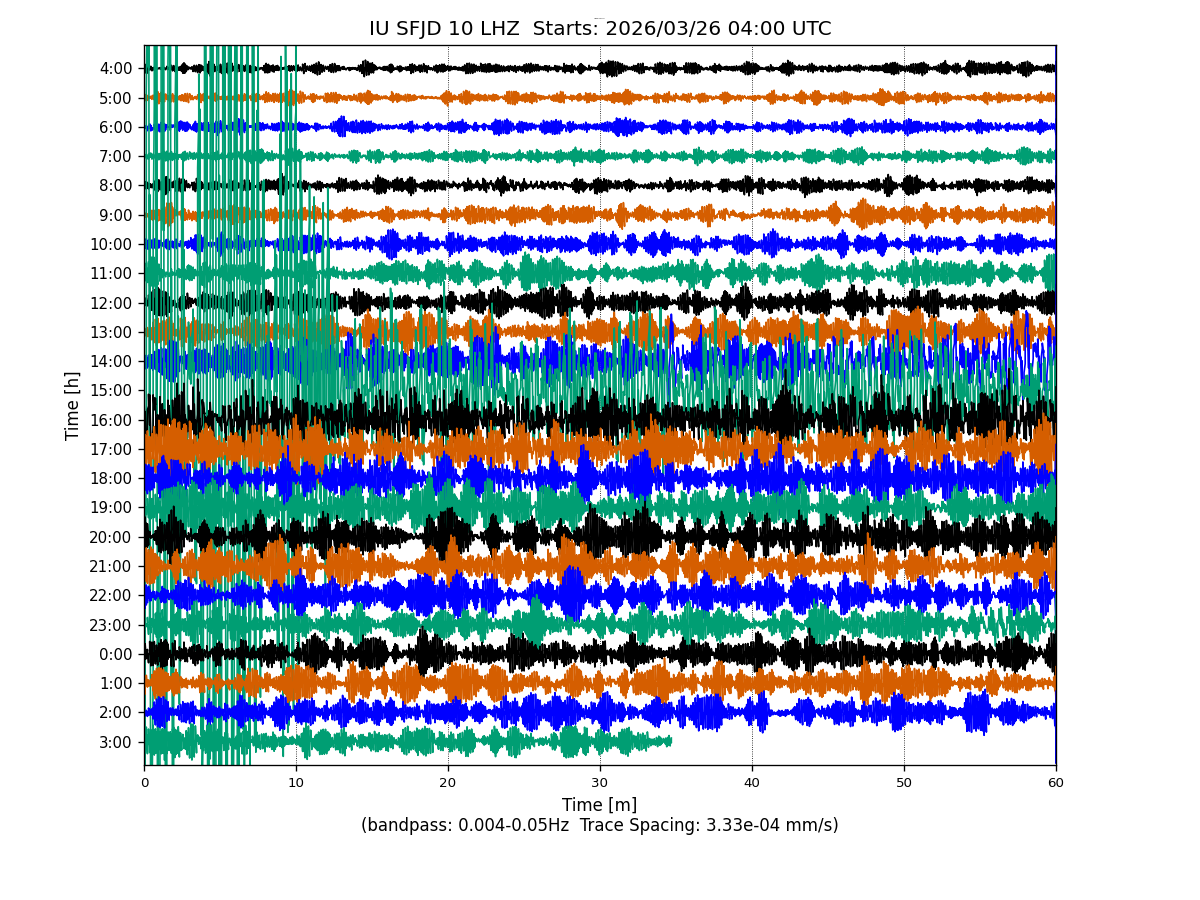The height and width of the screenshot is (900, 1200).
Task: Click the 7:00 hour label on y-axis
Action: 116,157
